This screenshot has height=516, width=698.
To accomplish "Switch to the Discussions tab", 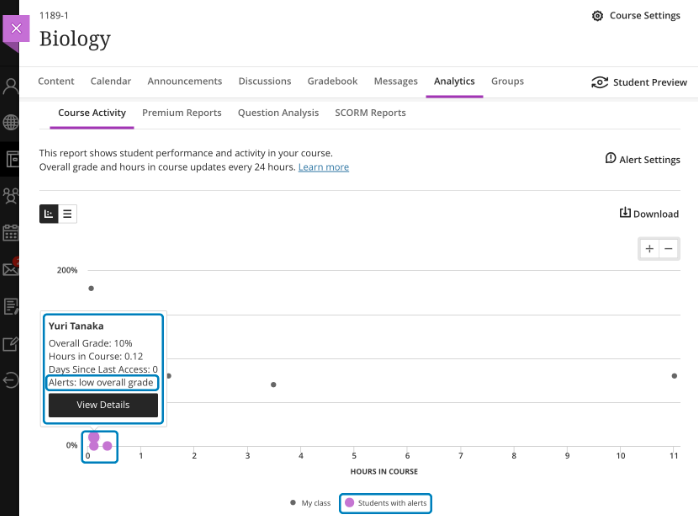I will 265,81.
